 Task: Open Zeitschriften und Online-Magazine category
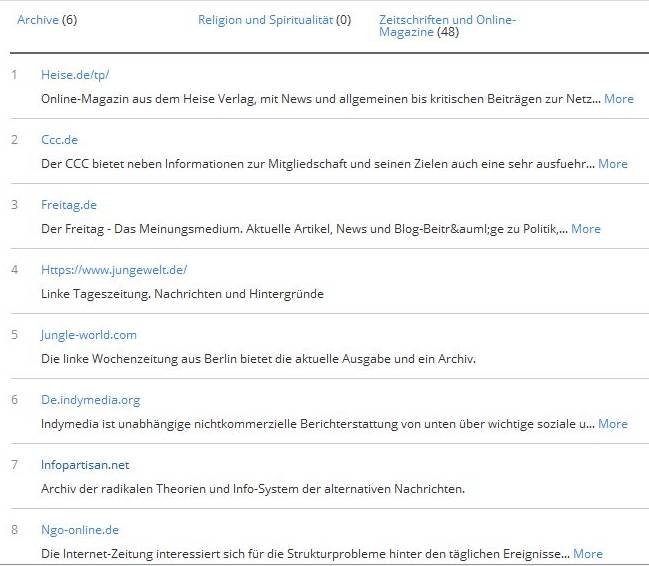(447, 26)
